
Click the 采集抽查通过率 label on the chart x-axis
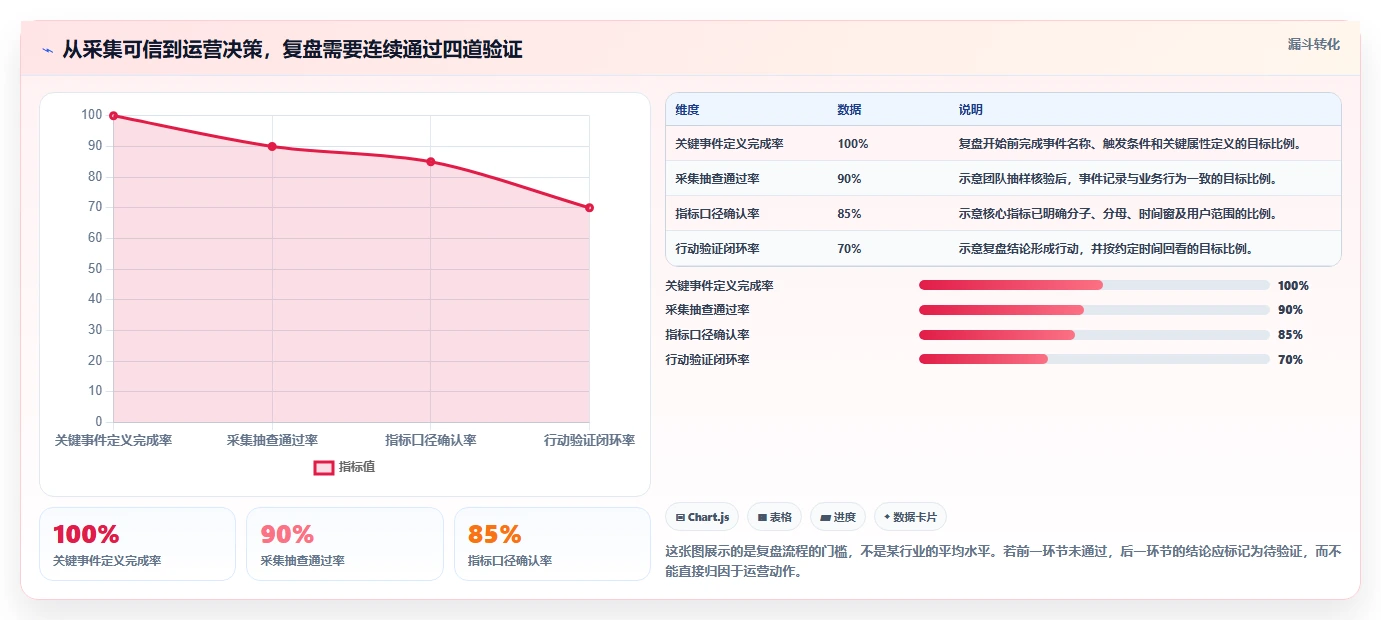[x=272, y=440]
